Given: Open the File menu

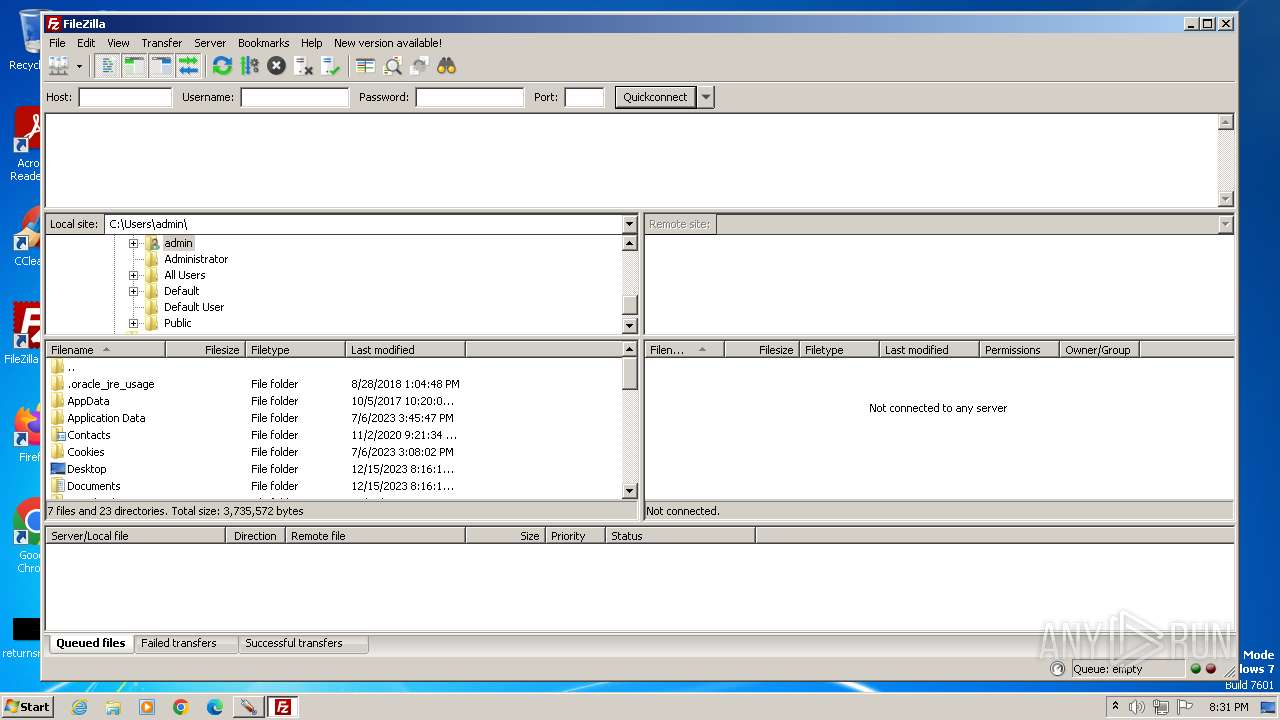Looking at the screenshot, I should 57,43.
